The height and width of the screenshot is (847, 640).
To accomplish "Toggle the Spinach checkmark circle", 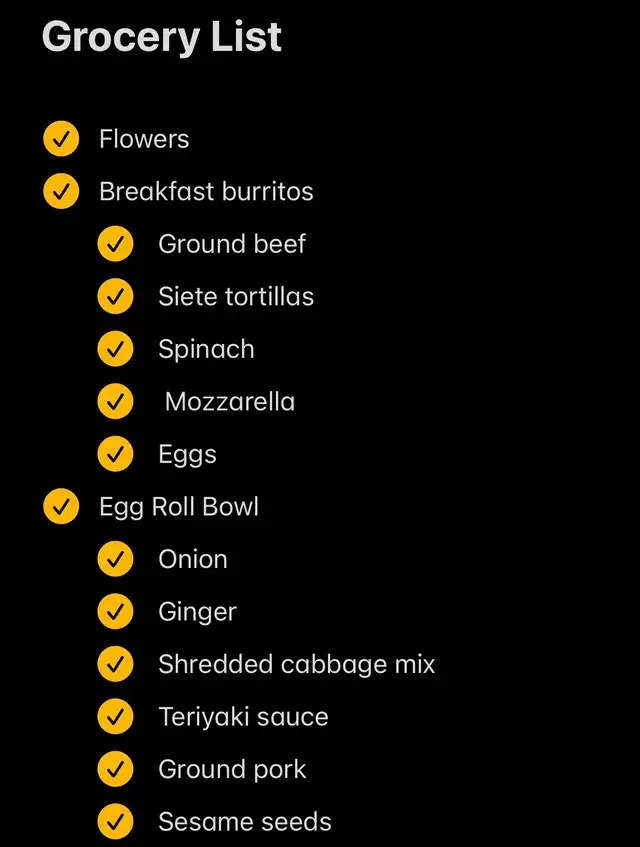I will pos(116,348).
